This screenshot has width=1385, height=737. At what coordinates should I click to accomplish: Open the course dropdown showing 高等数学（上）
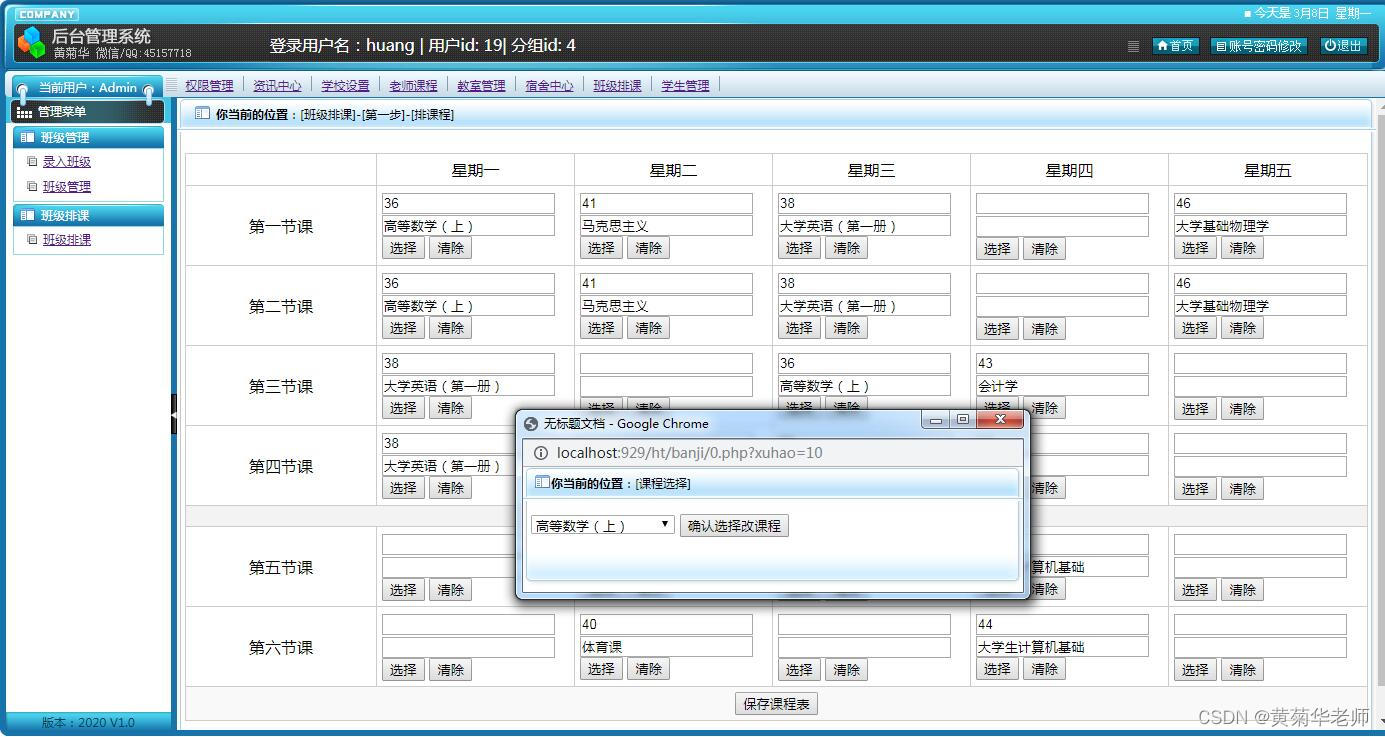pyautogui.click(x=600, y=525)
